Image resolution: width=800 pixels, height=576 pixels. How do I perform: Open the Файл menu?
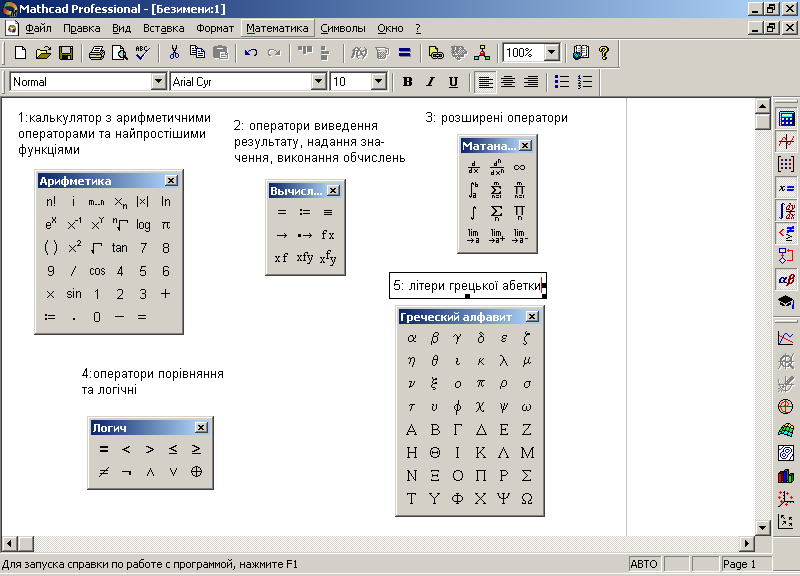pyautogui.click(x=38, y=29)
